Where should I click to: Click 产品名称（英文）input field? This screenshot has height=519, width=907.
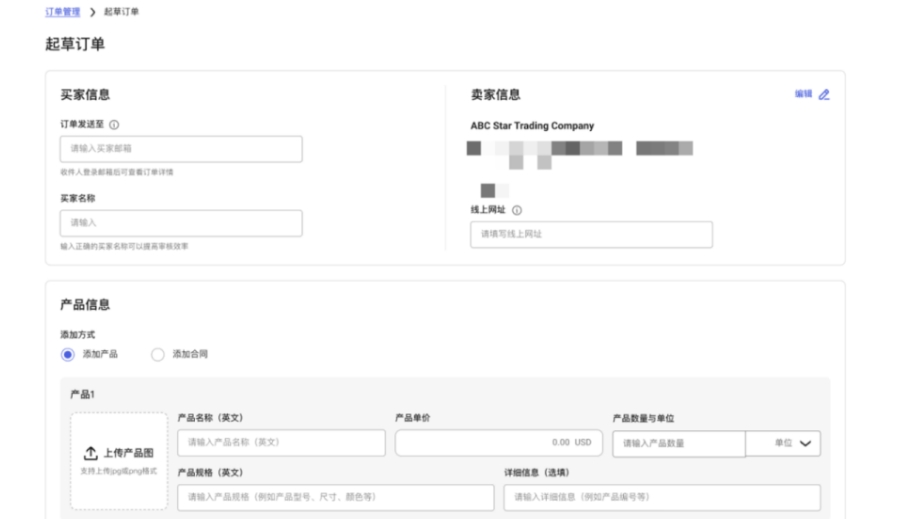[281, 443]
